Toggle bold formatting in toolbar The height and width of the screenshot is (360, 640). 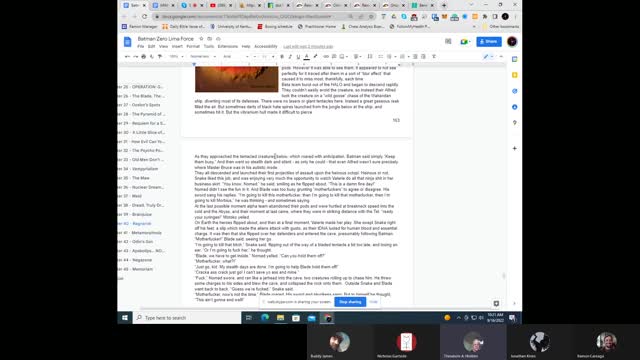282,56
